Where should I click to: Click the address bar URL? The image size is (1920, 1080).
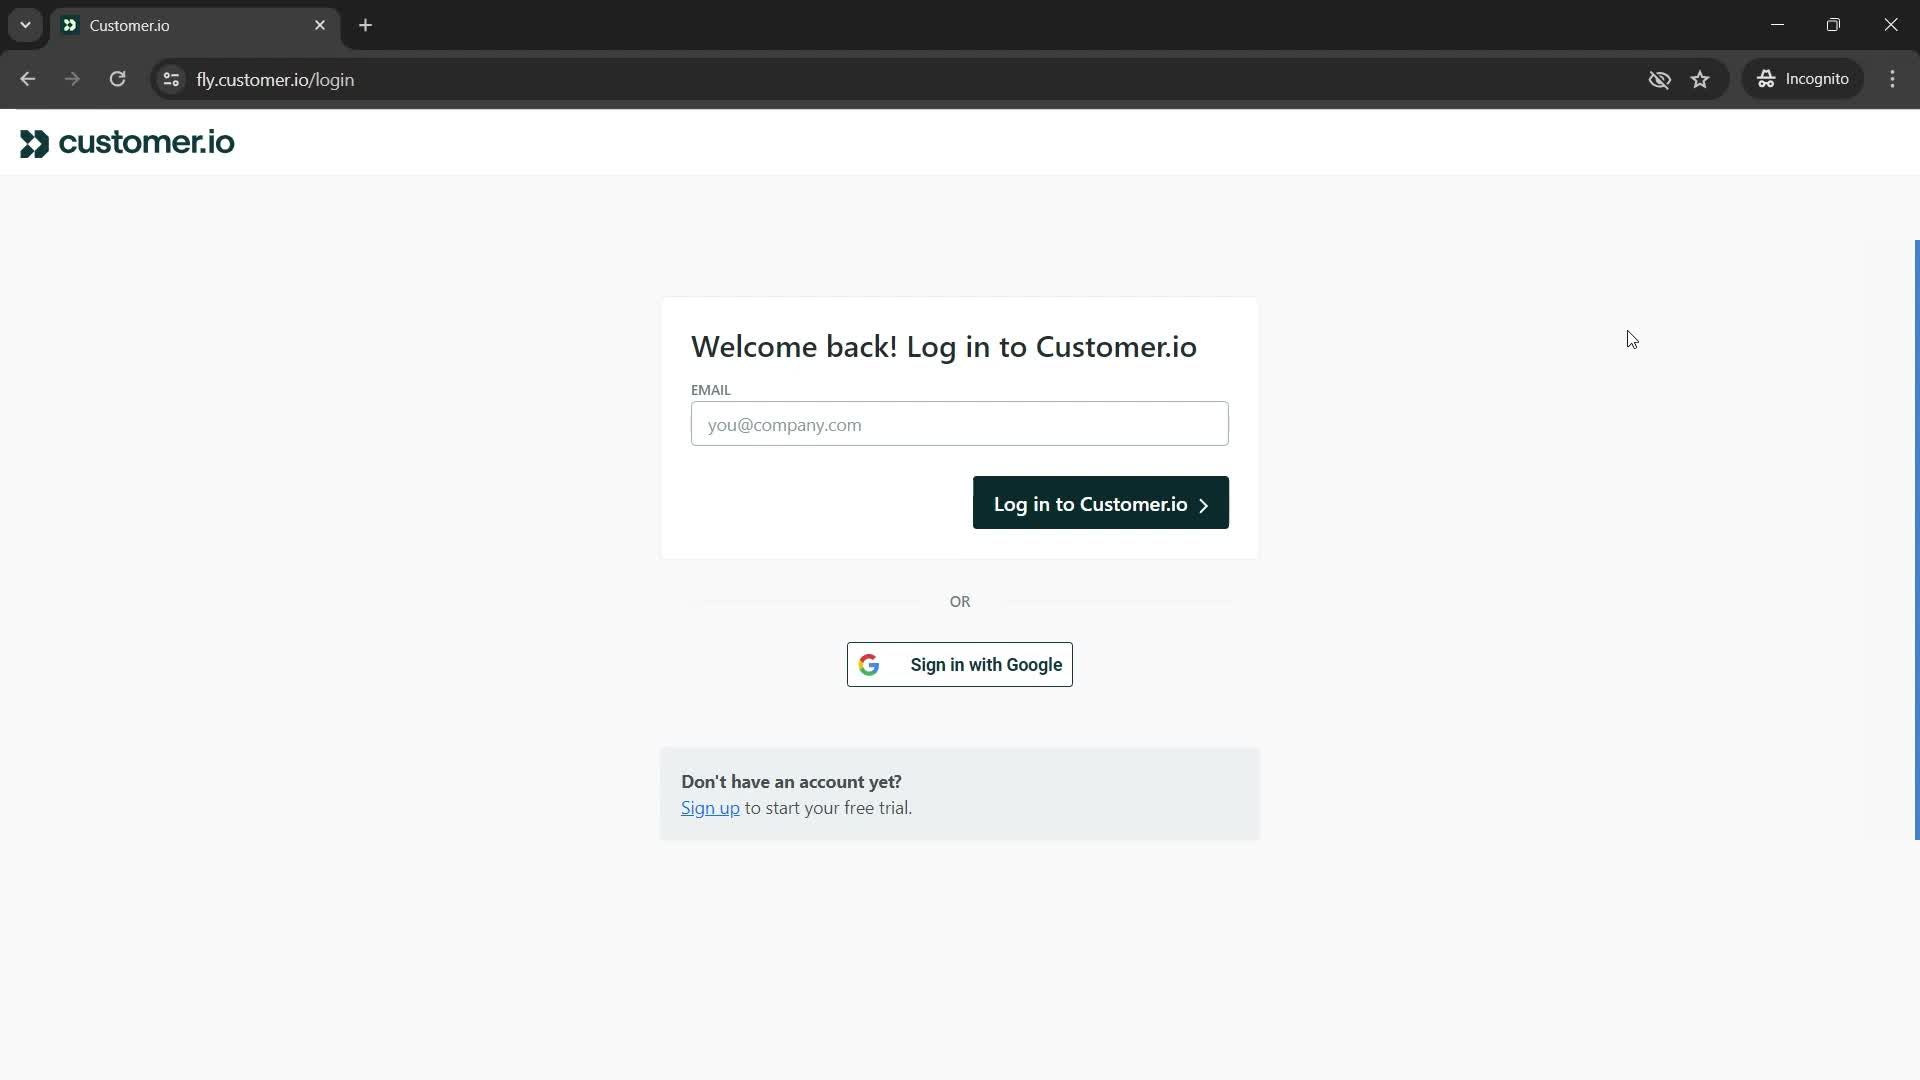[275, 80]
